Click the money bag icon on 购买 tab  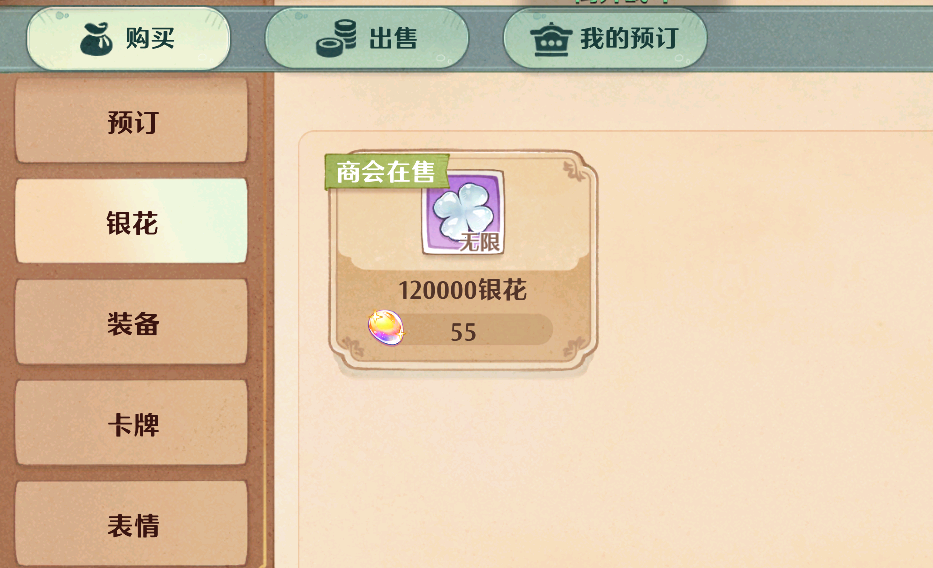tap(96, 39)
